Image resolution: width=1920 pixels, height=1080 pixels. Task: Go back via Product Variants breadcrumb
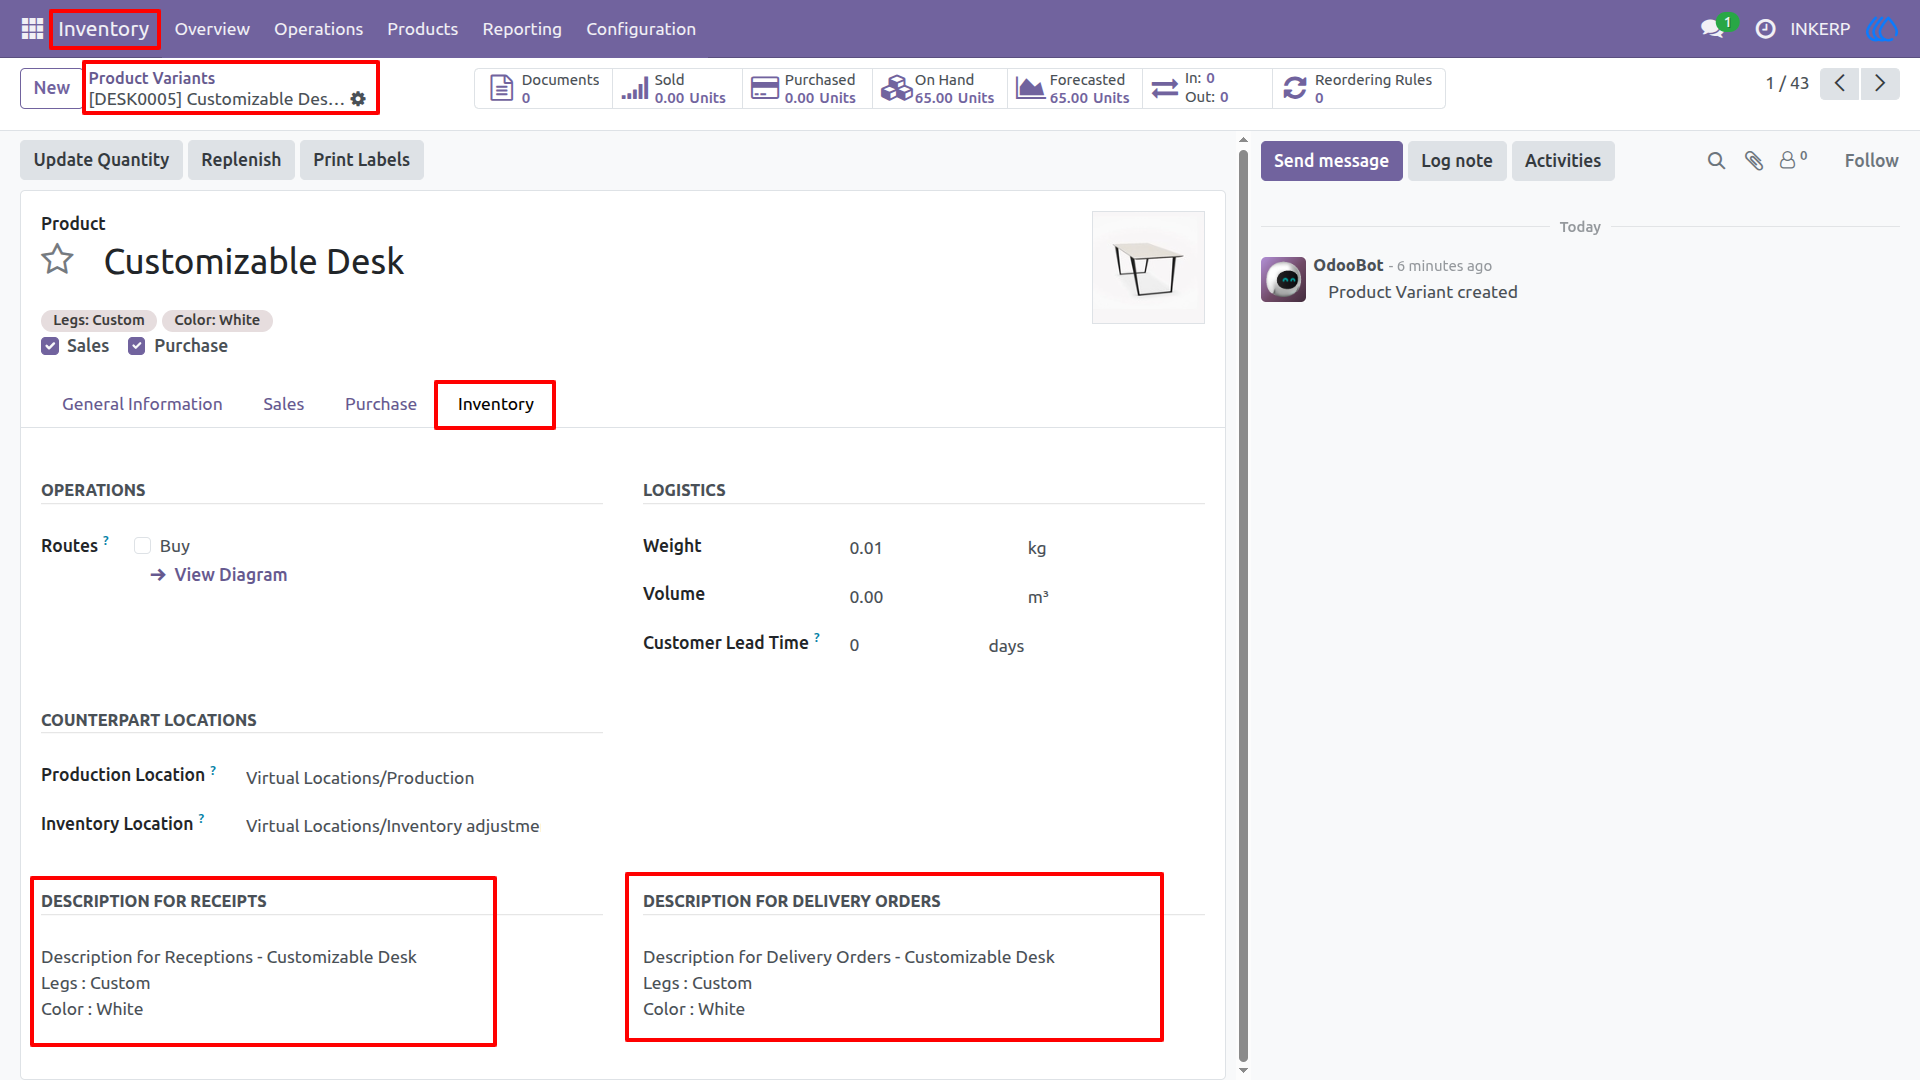pyautogui.click(x=152, y=78)
